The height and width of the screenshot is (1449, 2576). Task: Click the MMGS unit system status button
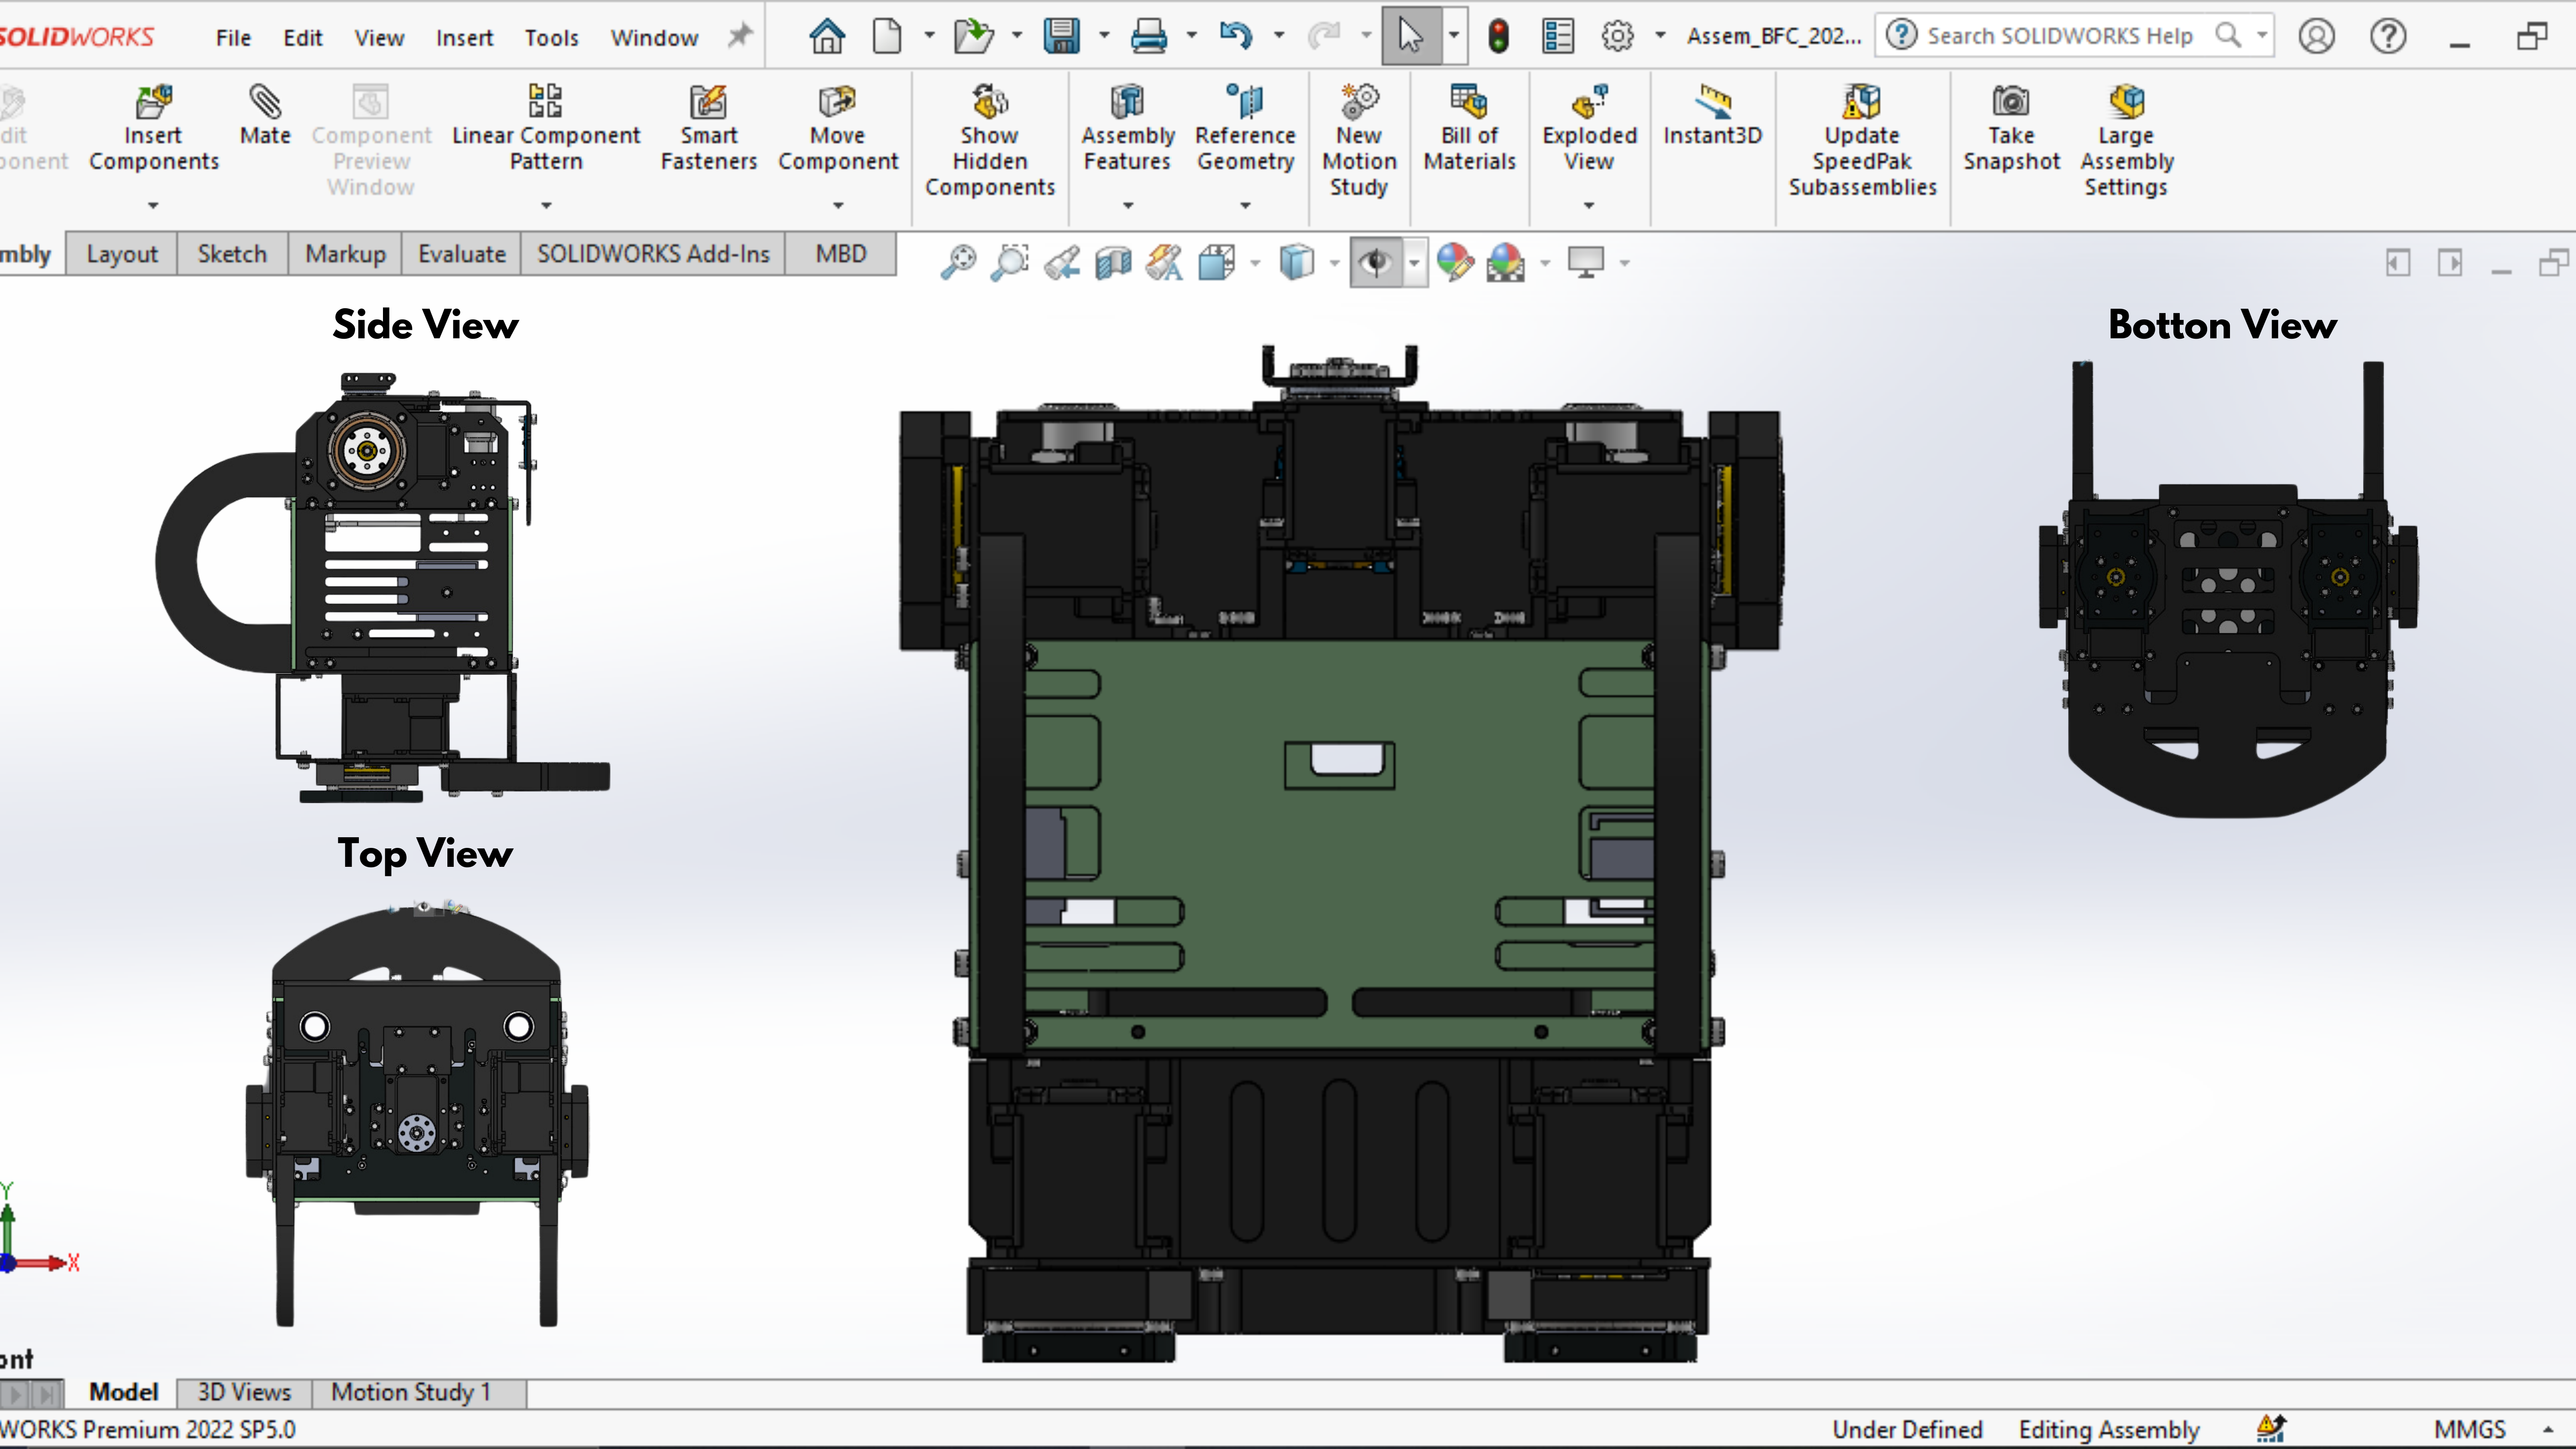2470,1429
